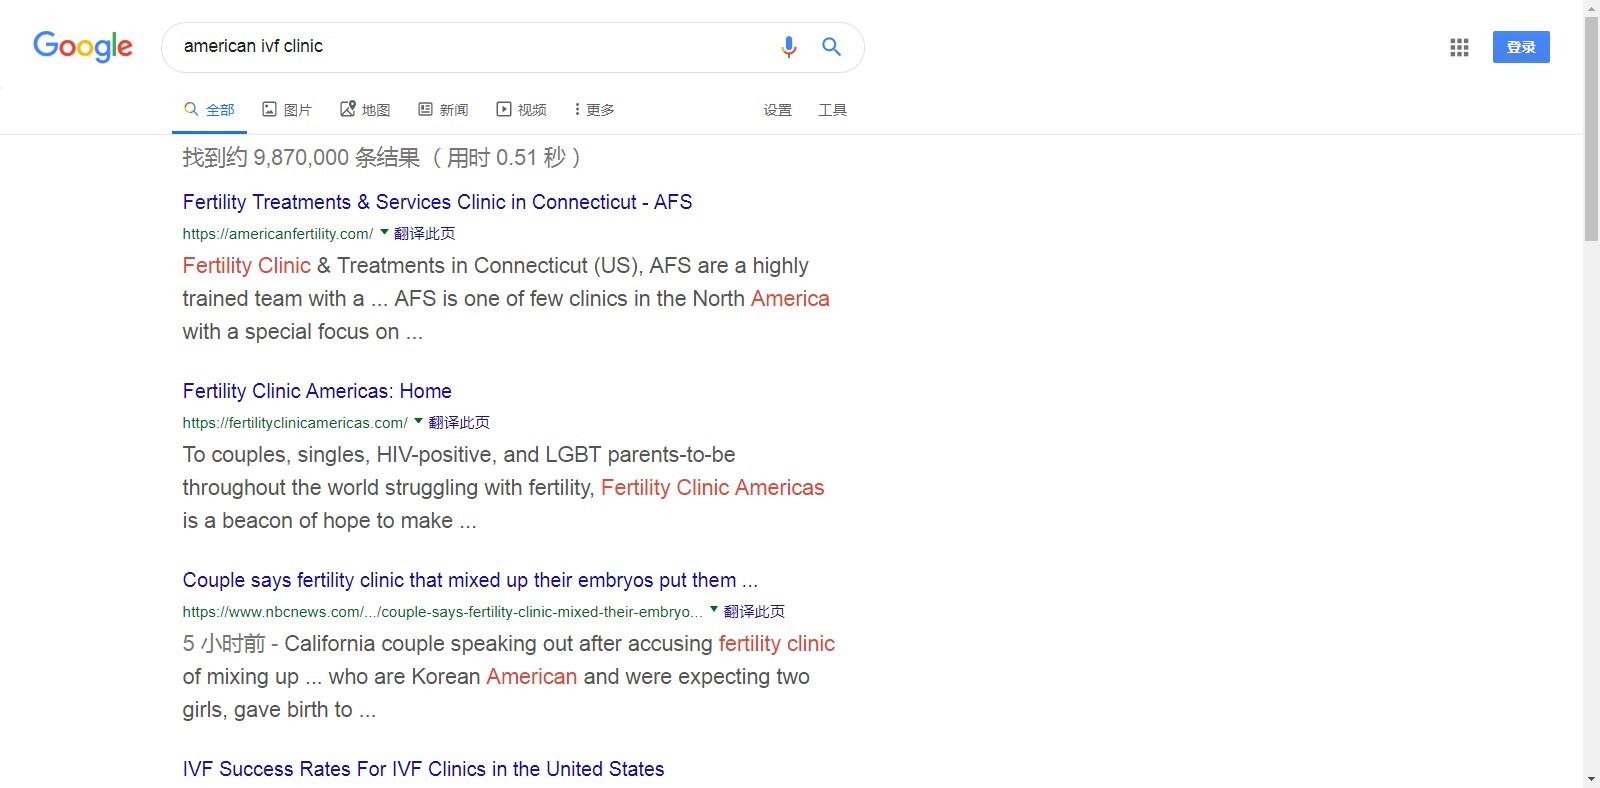Expand dropdown arrow beside nbcnews.com URL
The image size is (1600, 788).
pyautogui.click(x=714, y=609)
